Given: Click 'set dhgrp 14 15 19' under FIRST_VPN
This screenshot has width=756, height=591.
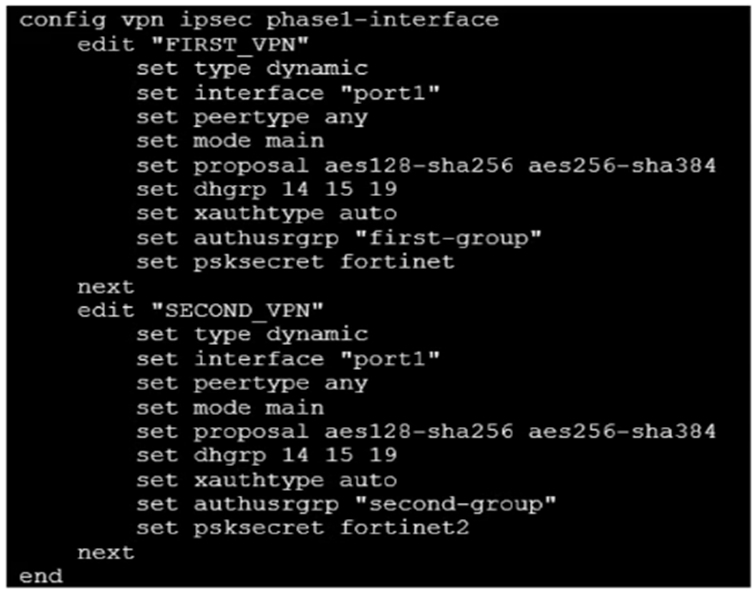Looking at the screenshot, I should click(x=267, y=189).
